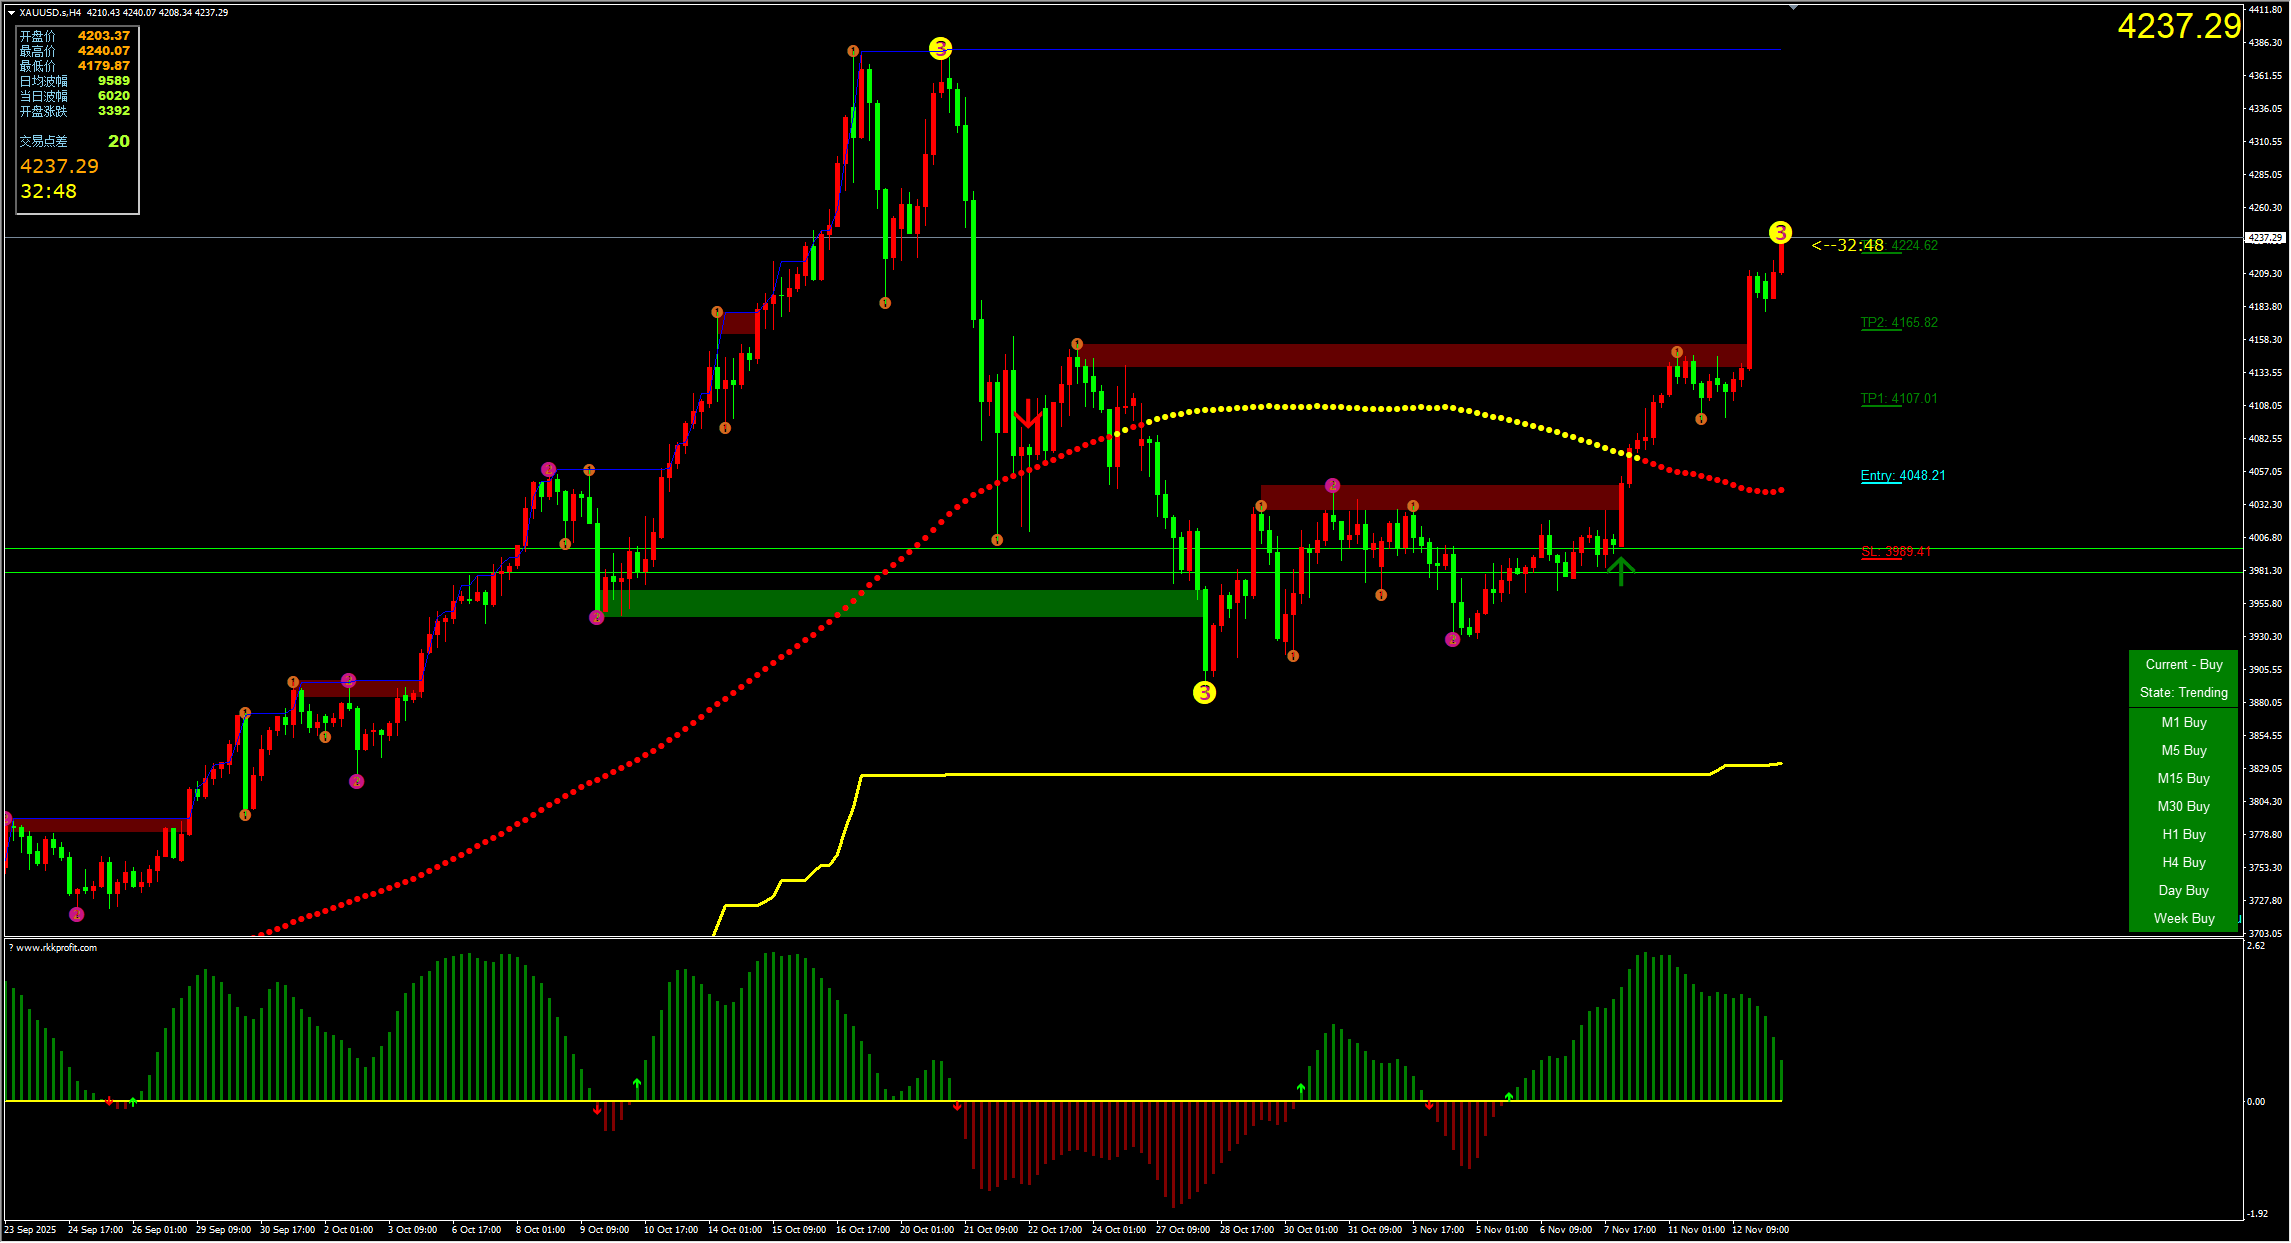Viewport: 2291px width, 1243px height.
Task: Click the www.rkkprofit.com indicator label
Action: point(56,948)
